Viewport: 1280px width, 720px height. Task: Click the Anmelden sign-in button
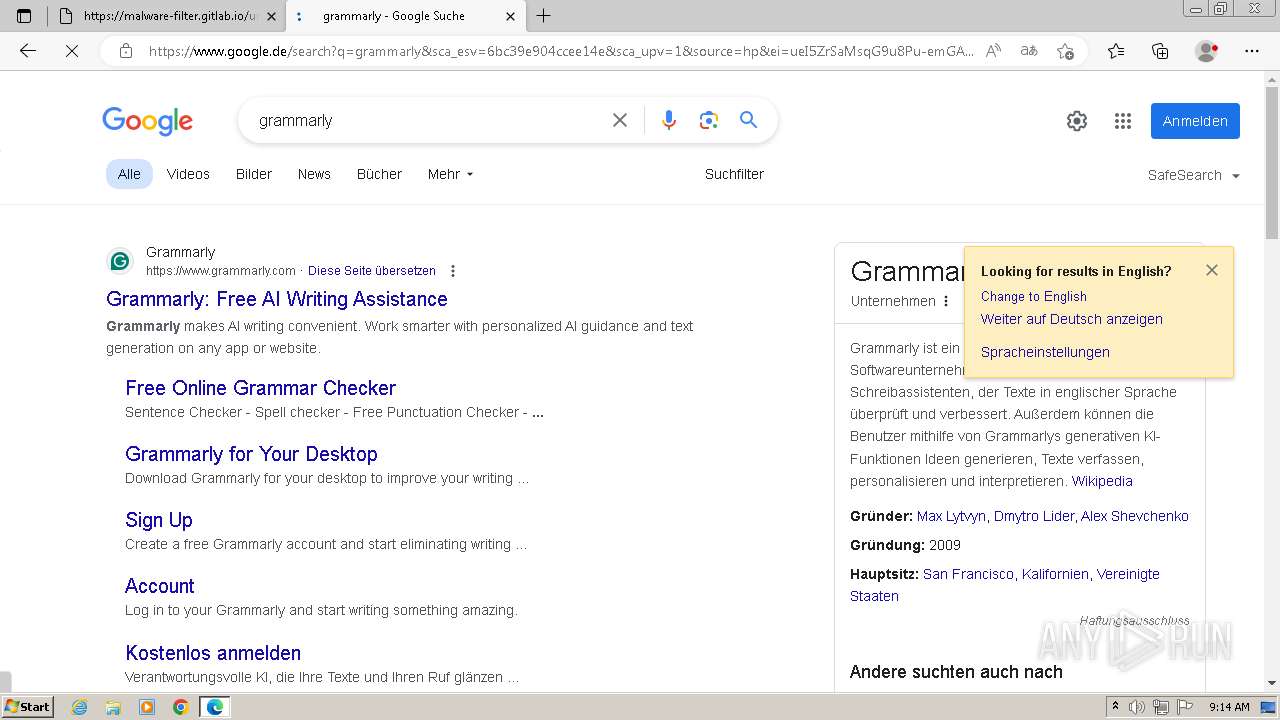[x=1195, y=121]
